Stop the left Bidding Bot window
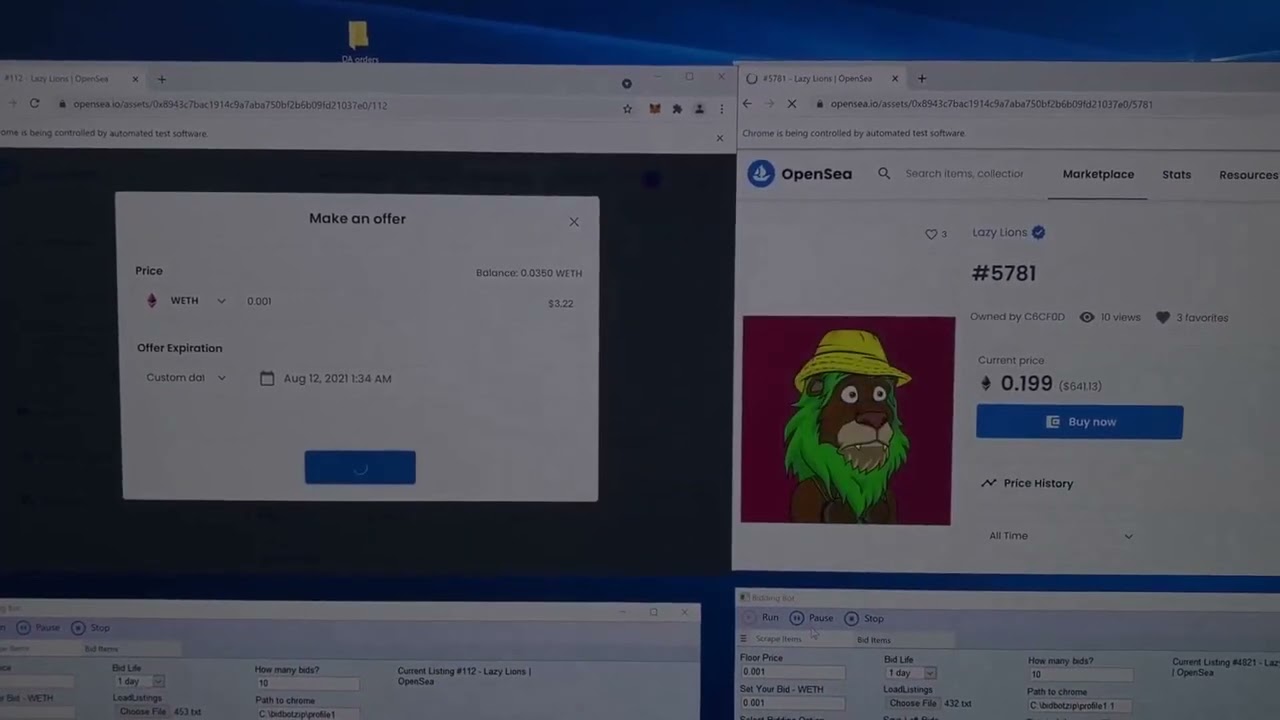This screenshot has height=720, width=1280. pos(90,628)
